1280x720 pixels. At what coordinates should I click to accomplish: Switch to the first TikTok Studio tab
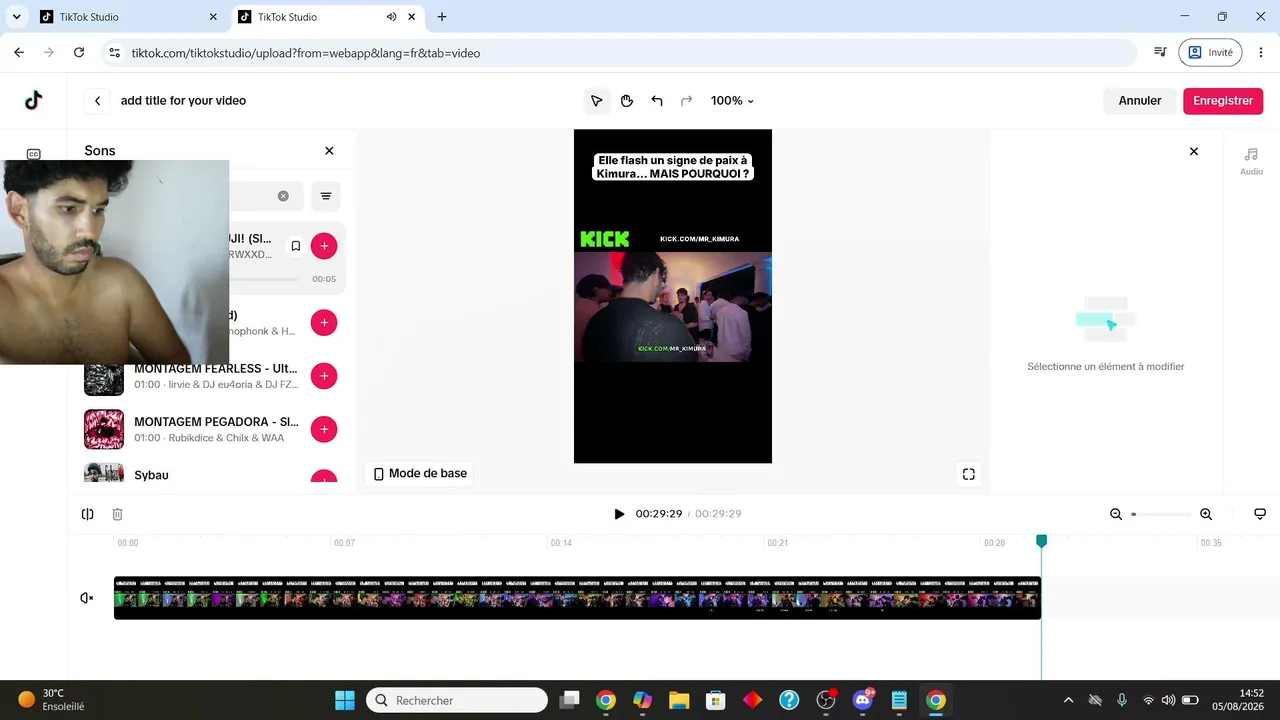(128, 17)
